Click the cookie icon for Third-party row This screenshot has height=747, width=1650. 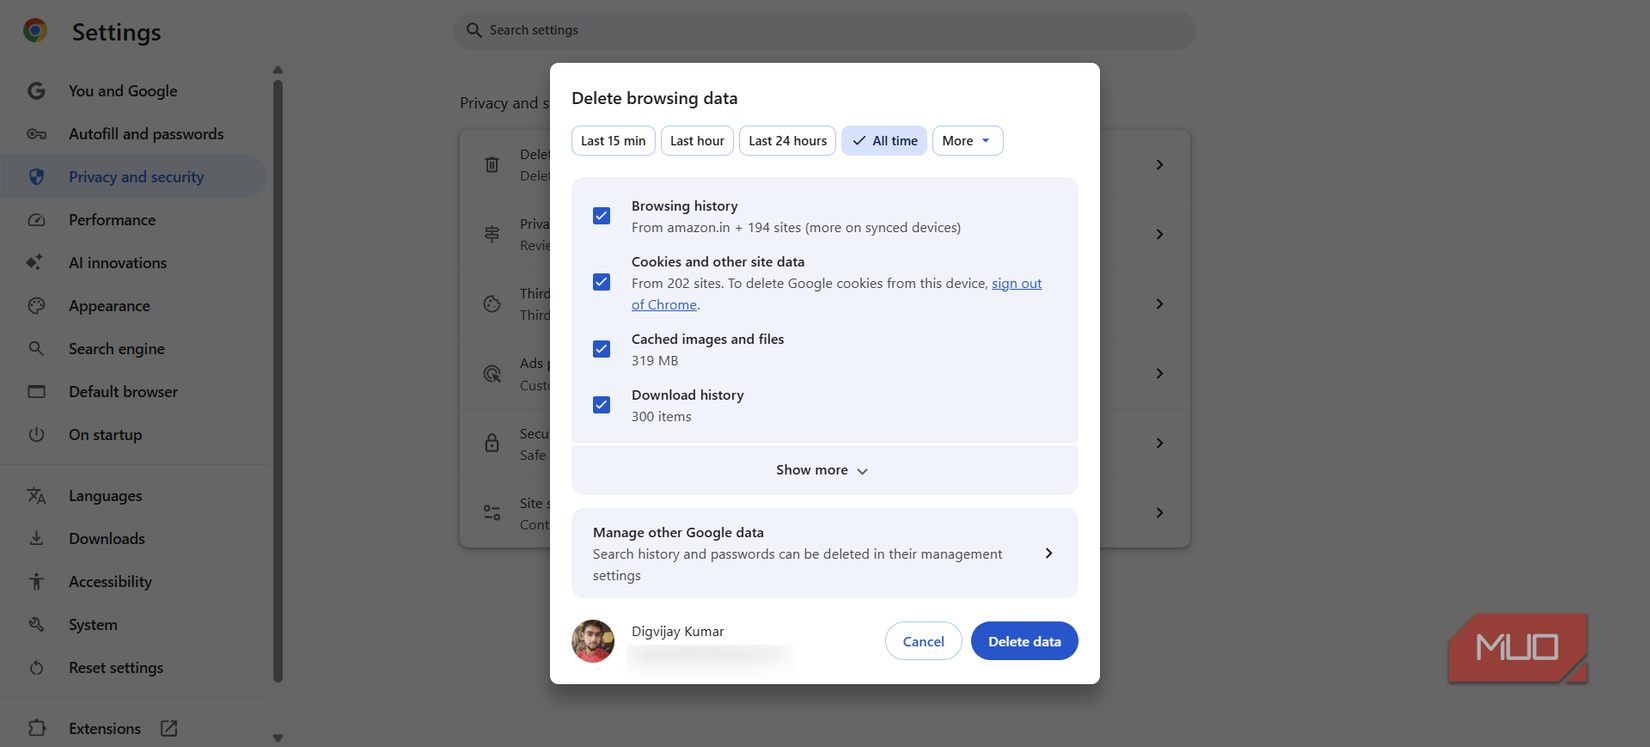[x=492, y=304]
